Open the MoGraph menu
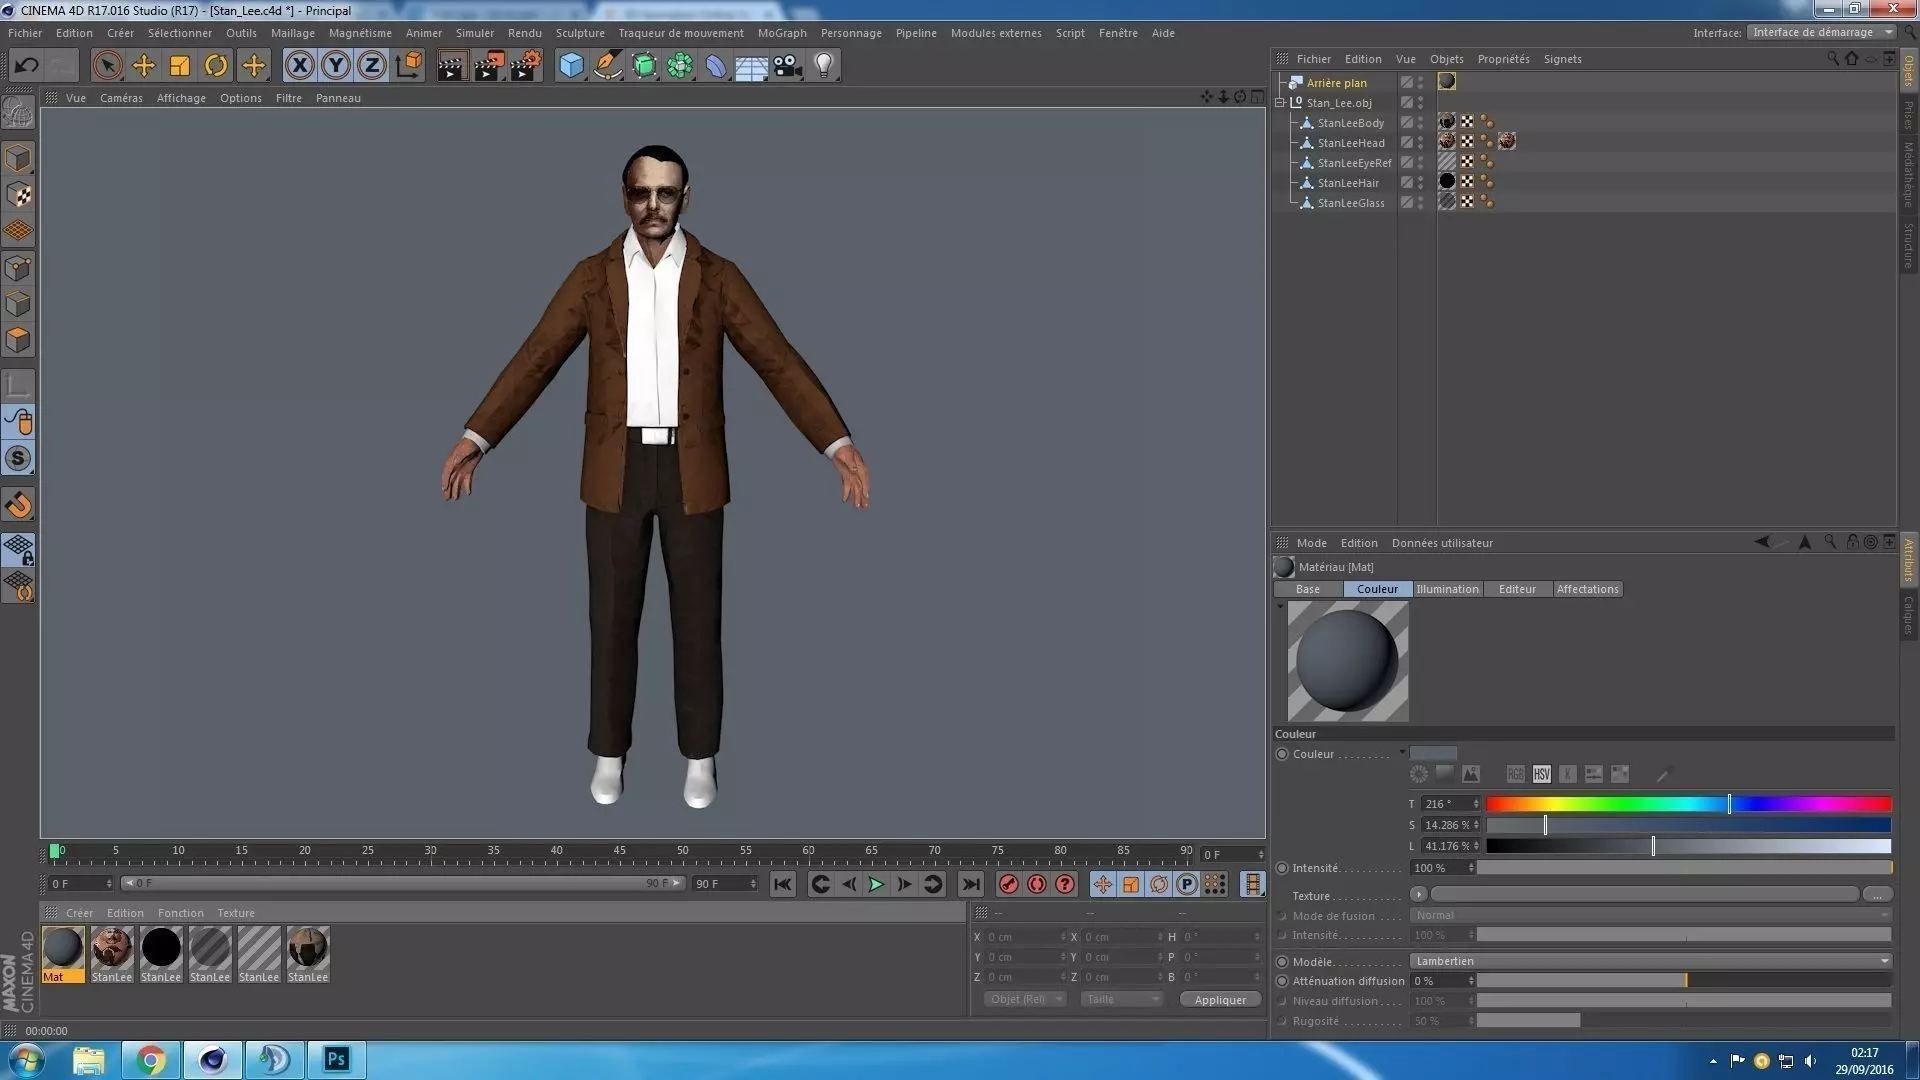 781,33
